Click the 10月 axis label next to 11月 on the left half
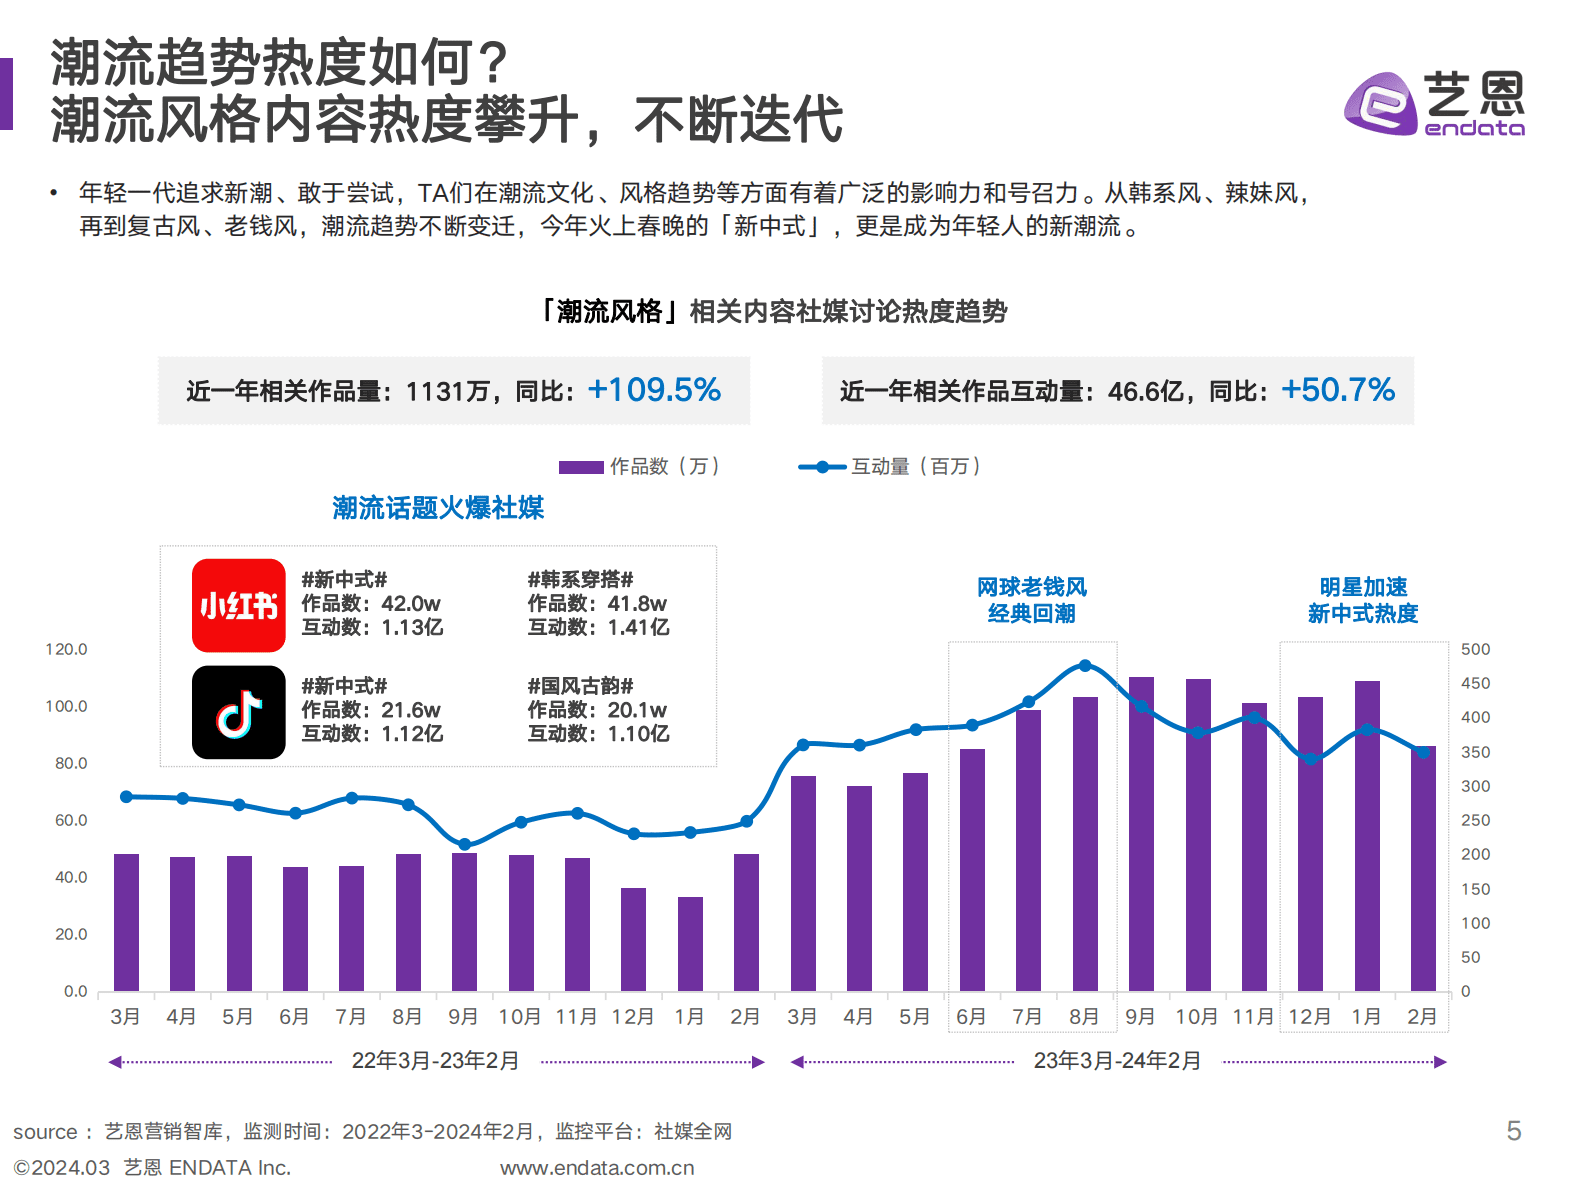Screen dimensions: 1587x1190 [x=520, y=1017]
